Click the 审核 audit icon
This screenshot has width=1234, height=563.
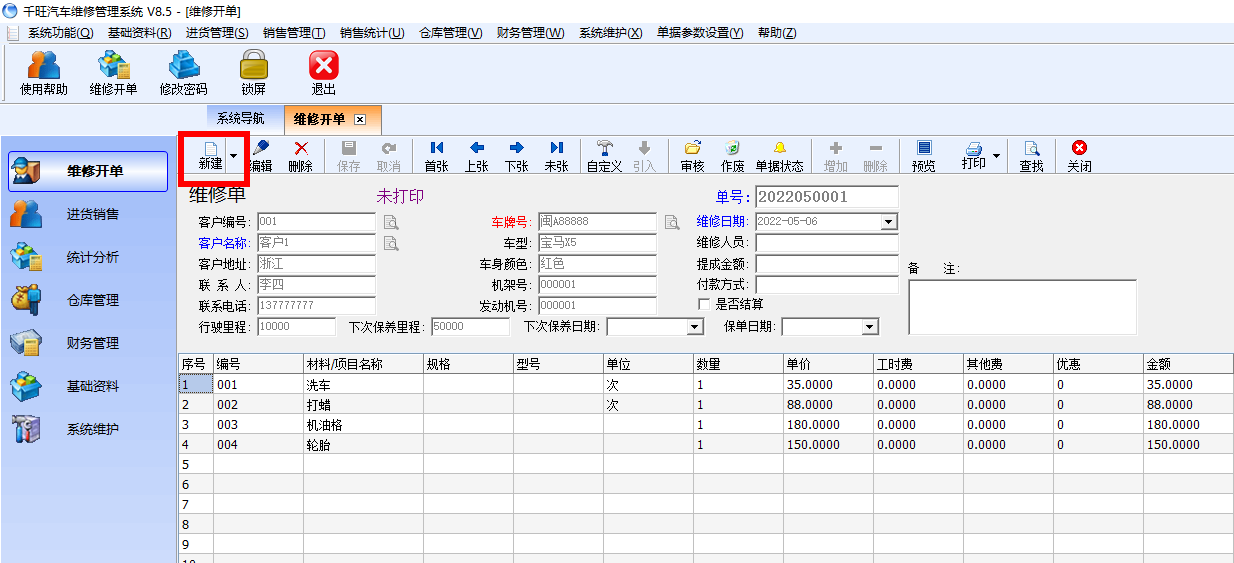coord(692,156)
